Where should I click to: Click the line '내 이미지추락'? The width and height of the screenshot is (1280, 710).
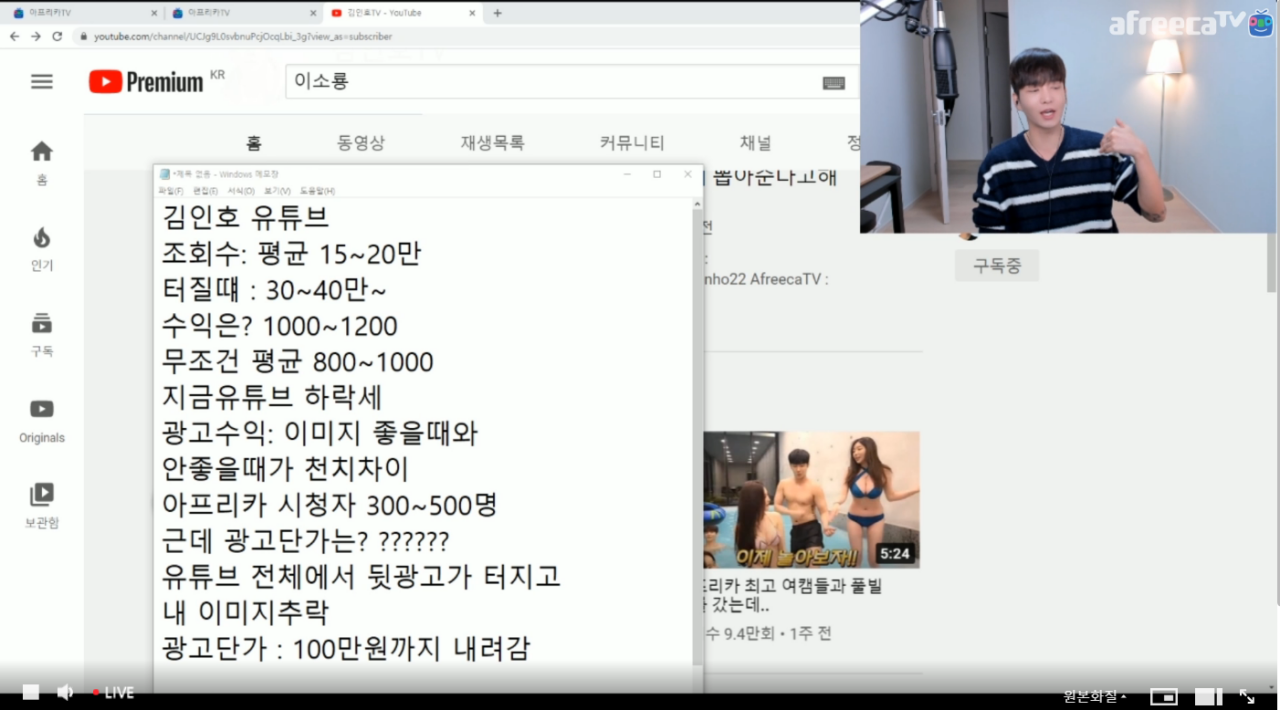click(x=245, y=613)
